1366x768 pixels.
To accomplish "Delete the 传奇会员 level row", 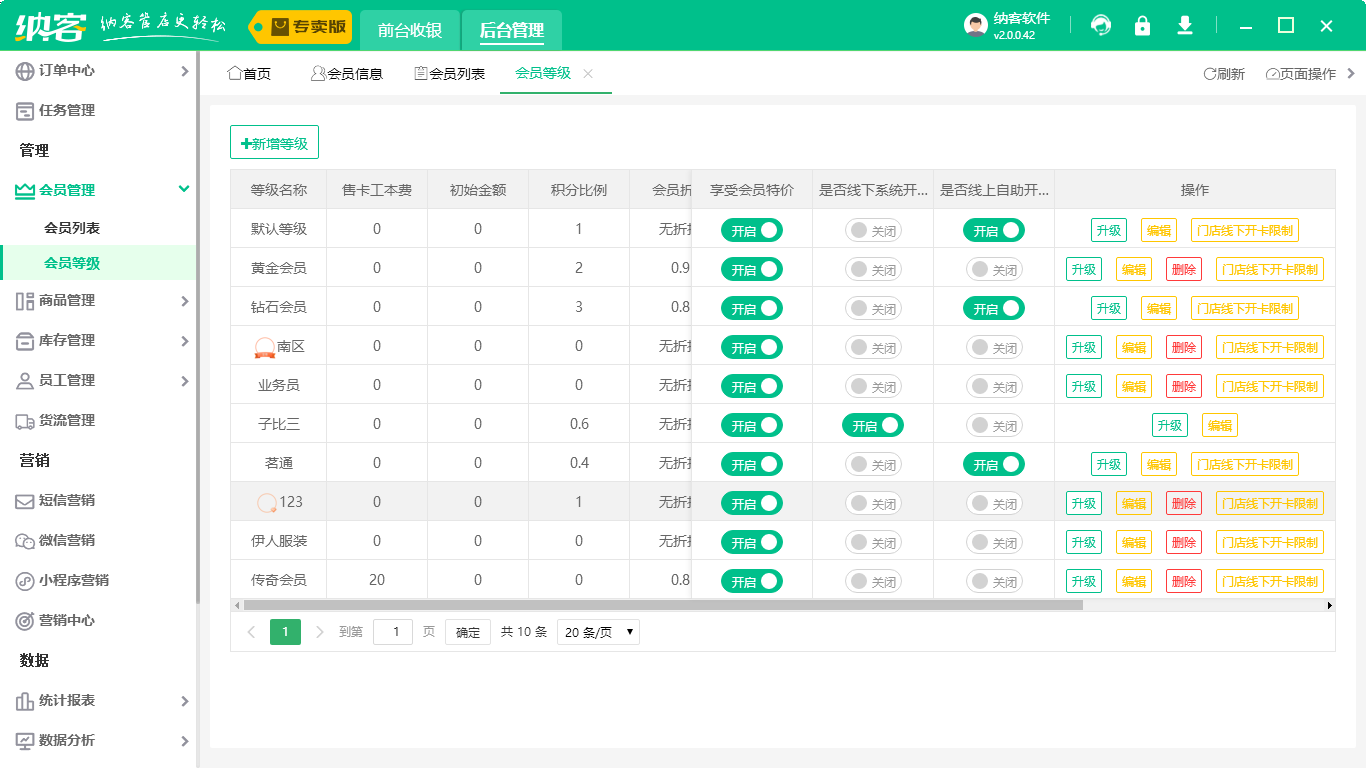I will (1183, 582).
